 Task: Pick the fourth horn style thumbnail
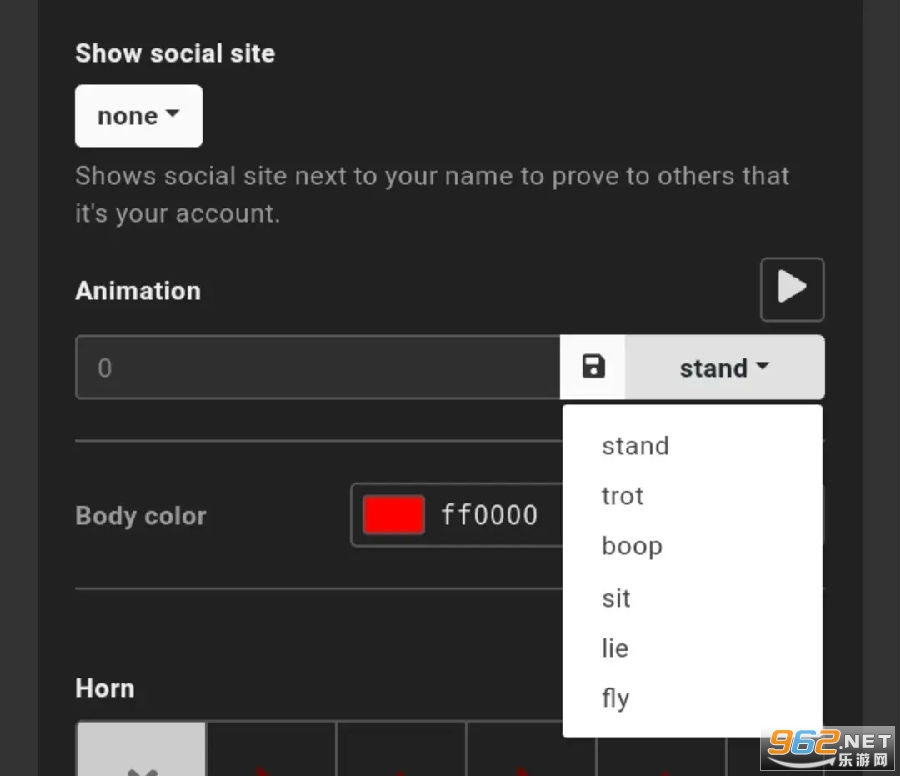tap(532, 749)
